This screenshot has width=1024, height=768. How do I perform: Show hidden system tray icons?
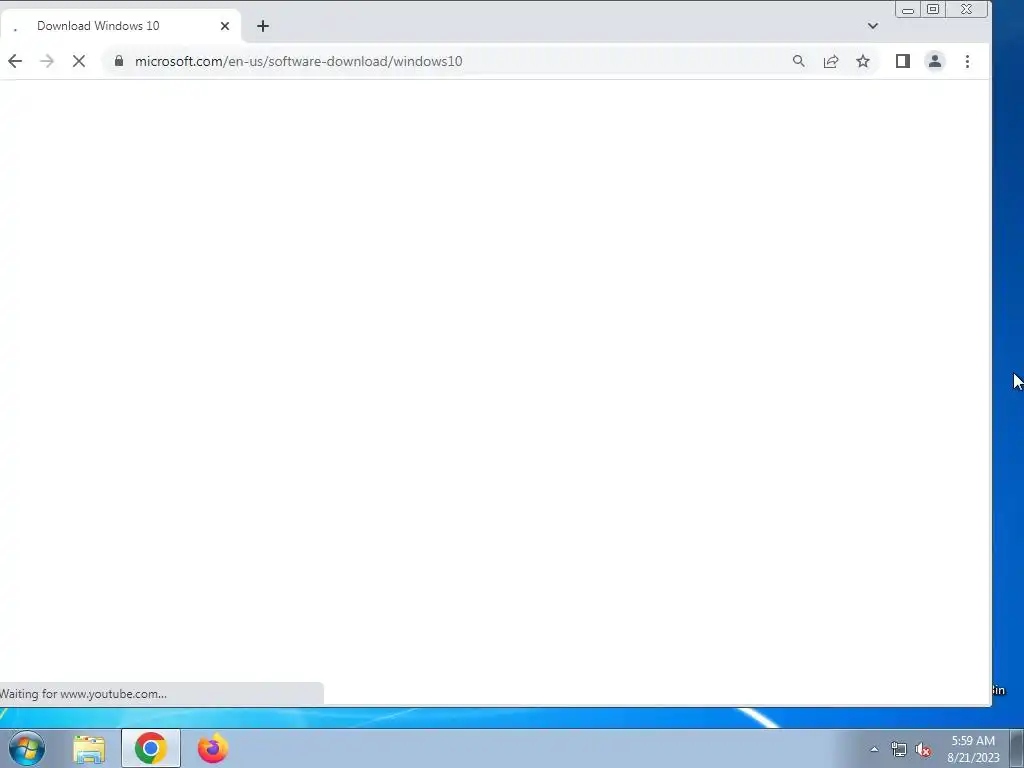(874, 749)
